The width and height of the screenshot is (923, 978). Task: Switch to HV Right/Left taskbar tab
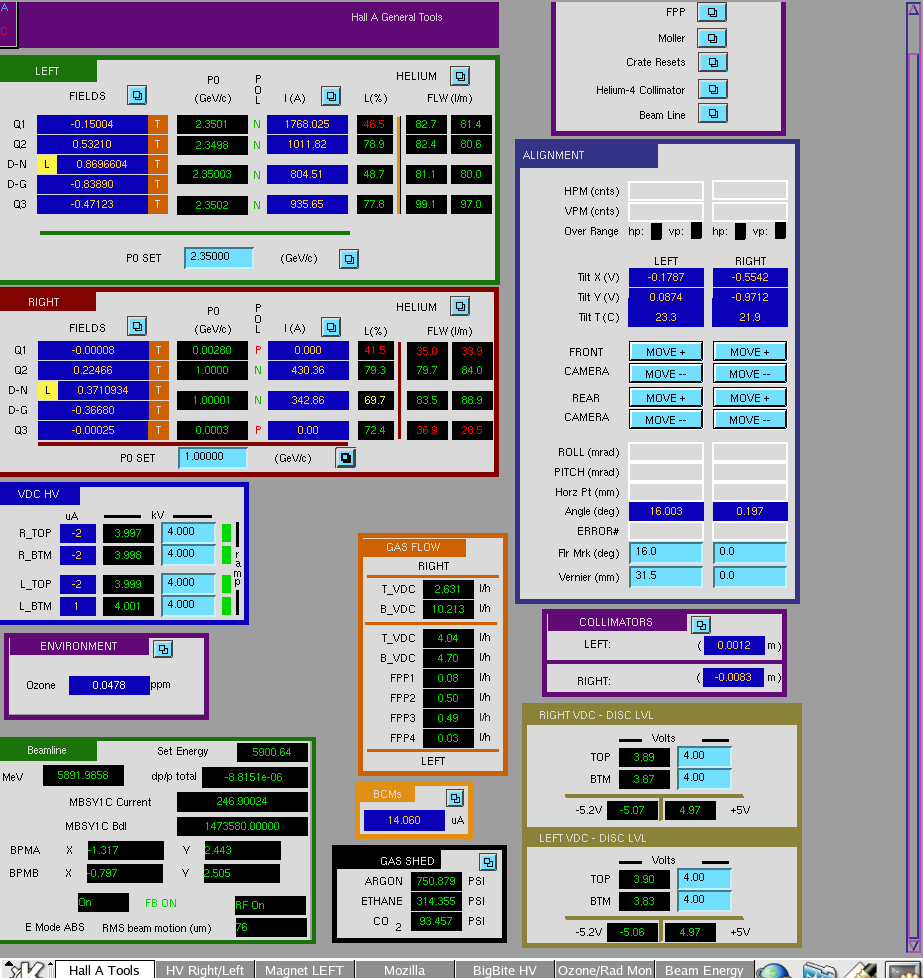coord(205,970)
